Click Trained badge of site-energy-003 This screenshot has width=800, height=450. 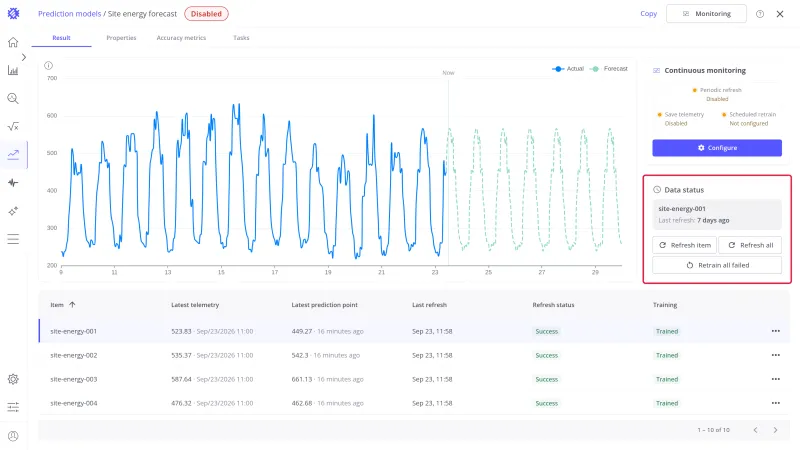(667, 379)
